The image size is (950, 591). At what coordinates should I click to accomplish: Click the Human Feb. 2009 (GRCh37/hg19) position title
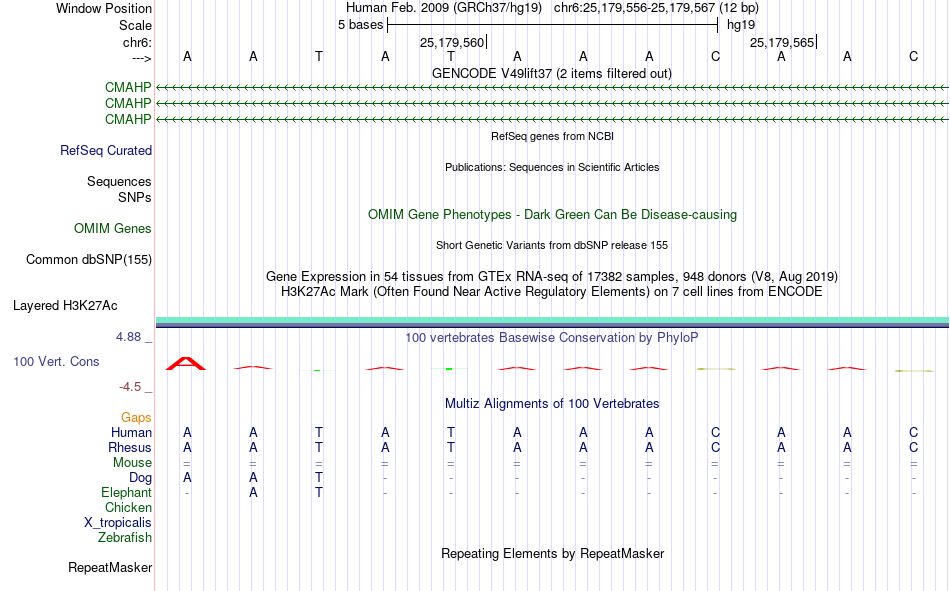(x=446, y=8)
